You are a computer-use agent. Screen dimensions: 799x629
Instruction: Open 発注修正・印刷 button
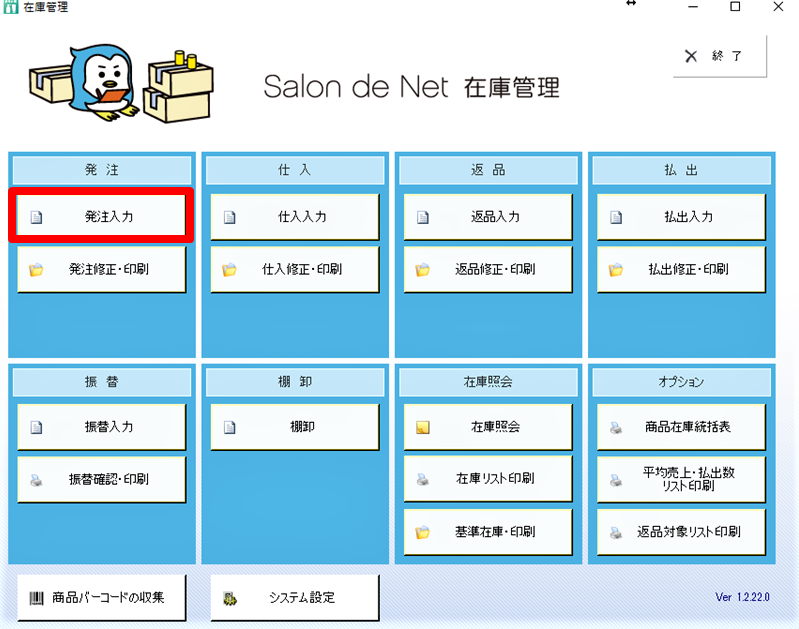tap(101, 269)
